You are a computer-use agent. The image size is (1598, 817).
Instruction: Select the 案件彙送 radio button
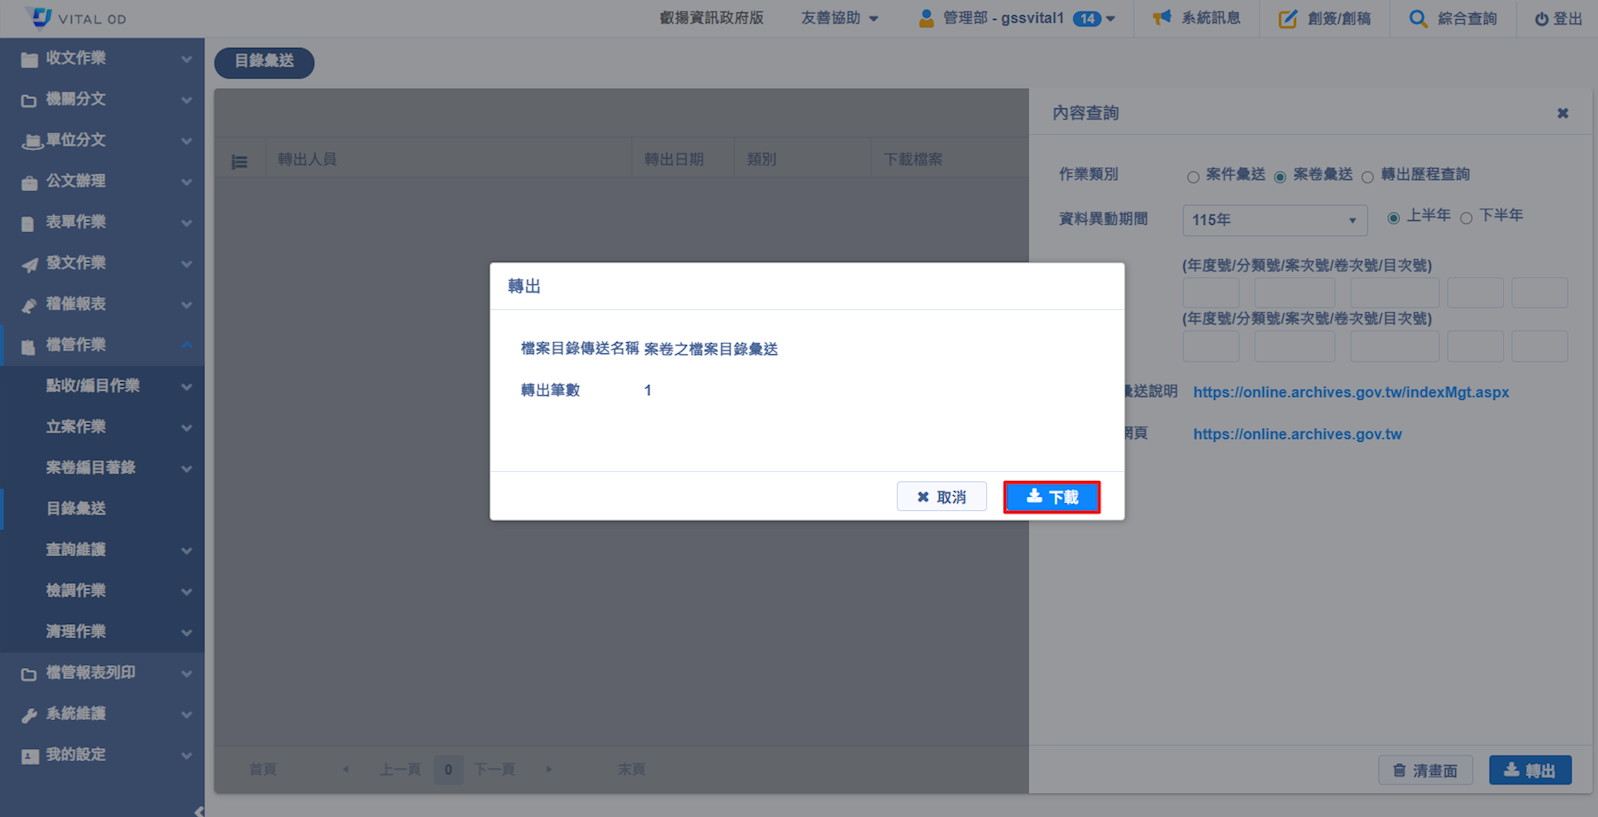point(1193,177)
